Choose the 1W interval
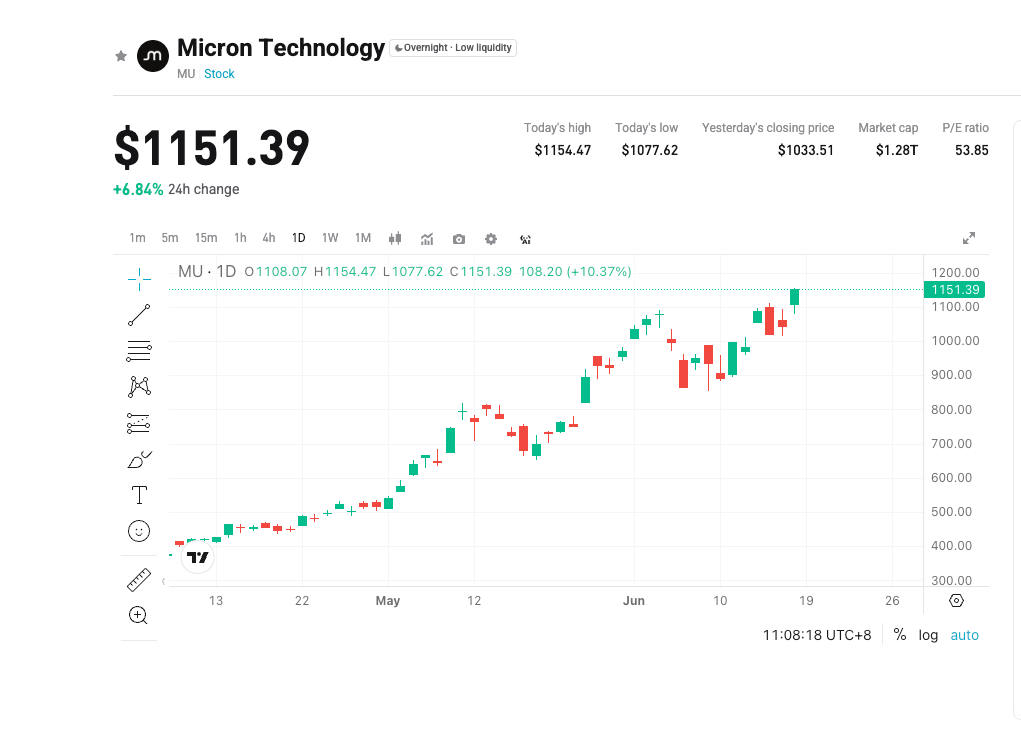1021x736 pixels. [330, 238]
